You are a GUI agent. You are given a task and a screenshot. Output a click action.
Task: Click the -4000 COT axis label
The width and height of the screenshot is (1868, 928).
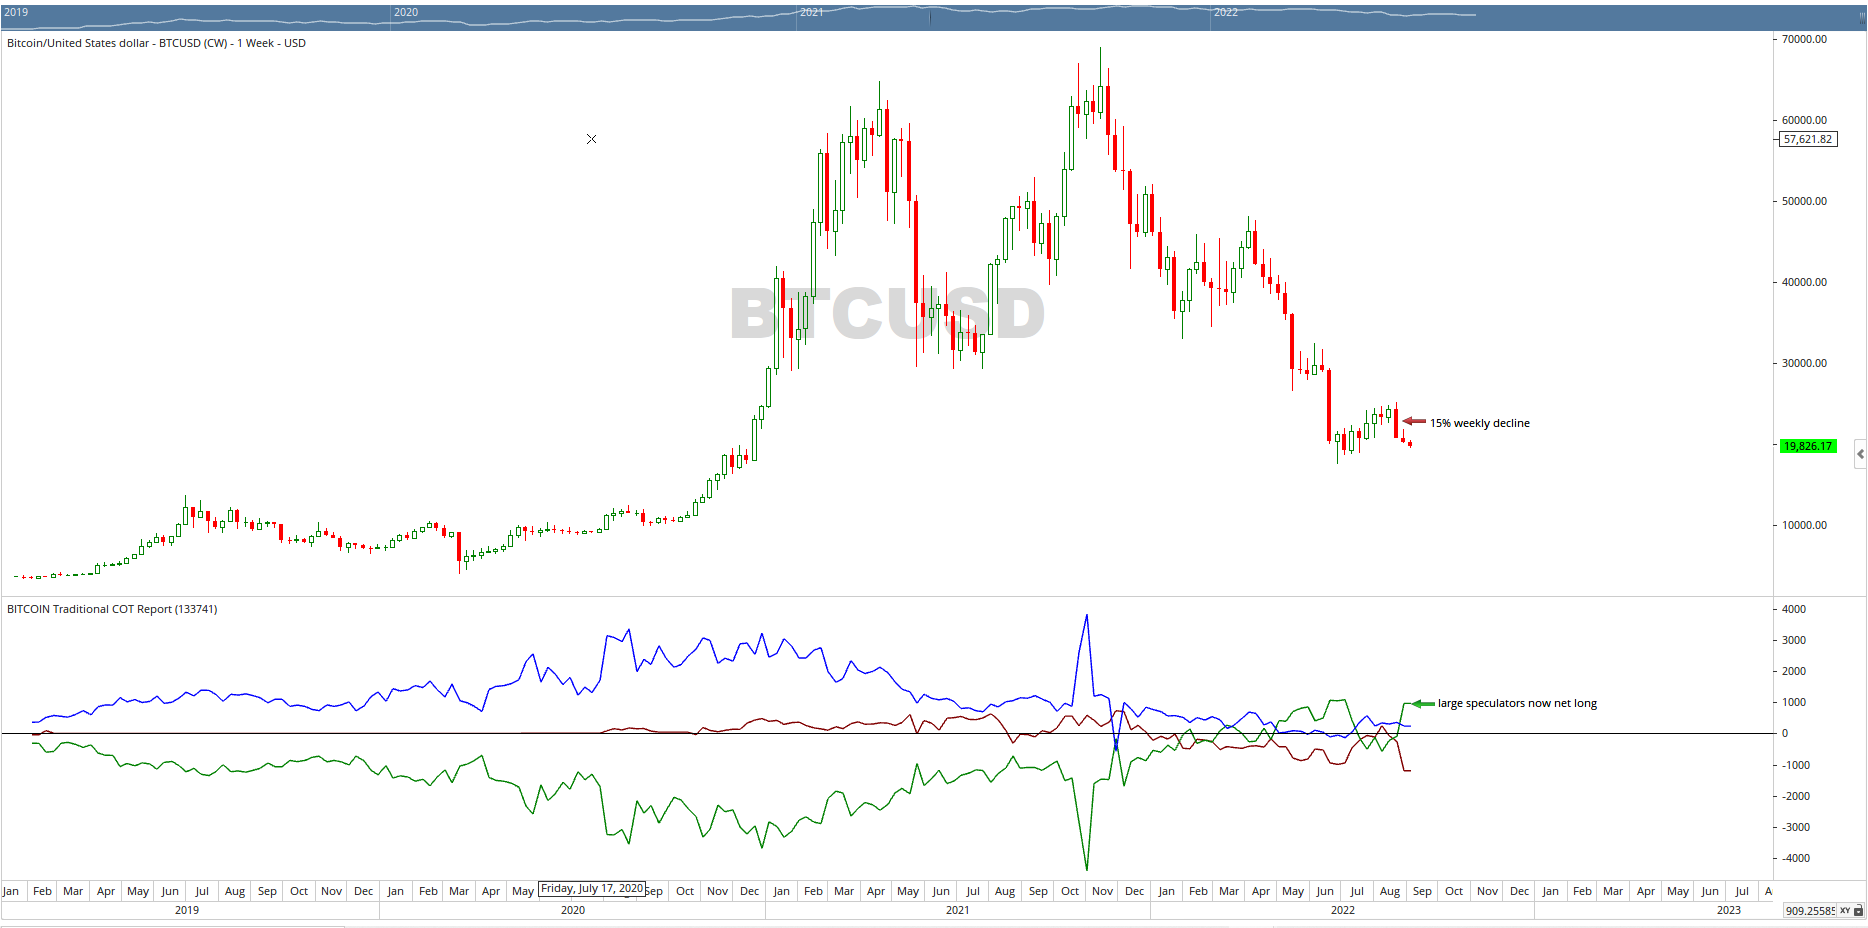point(1796,858)
